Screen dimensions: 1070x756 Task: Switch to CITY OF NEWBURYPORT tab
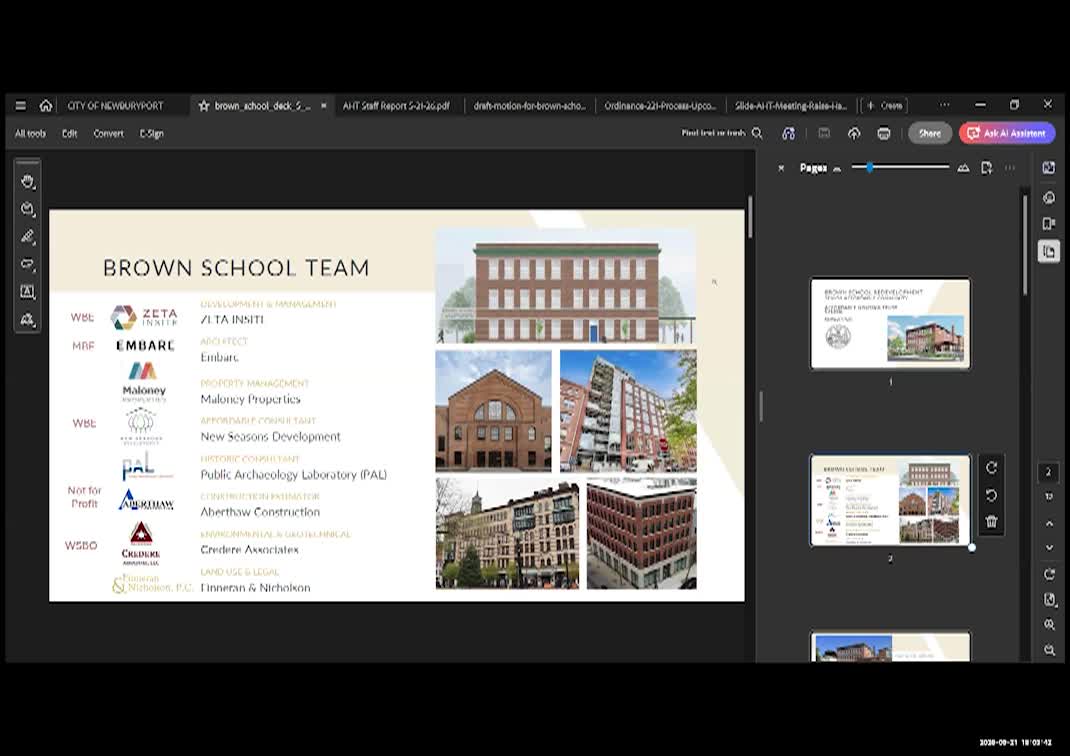coord(115,106)
